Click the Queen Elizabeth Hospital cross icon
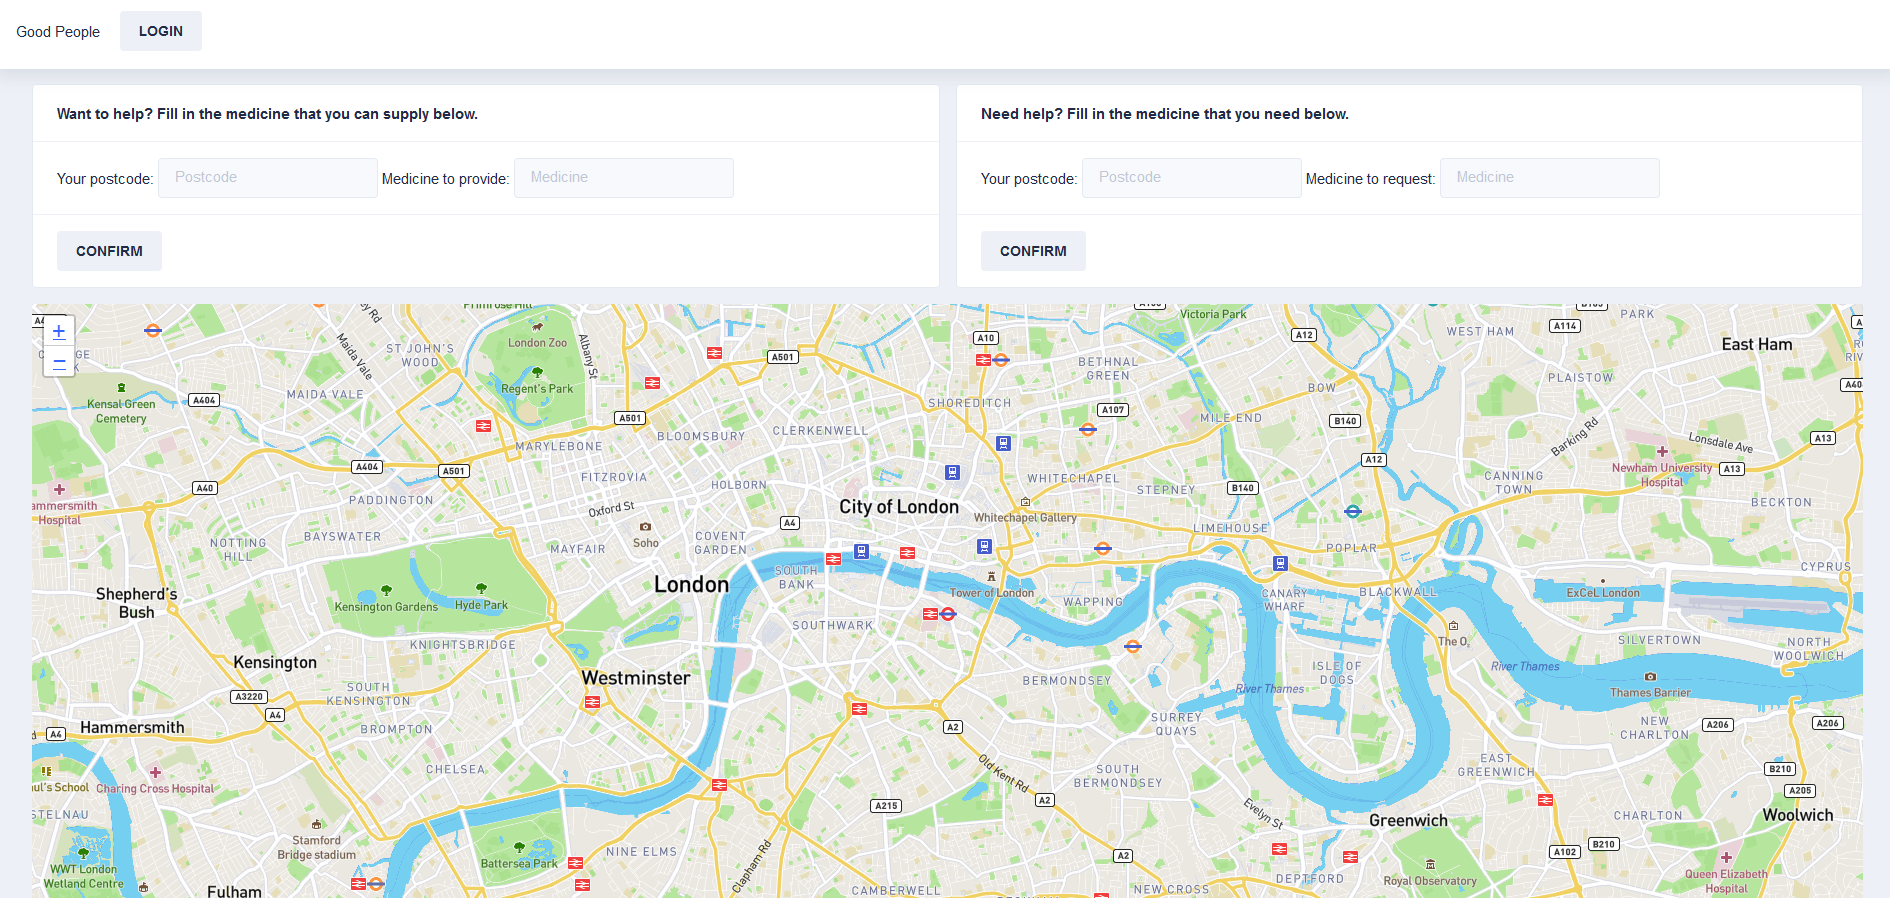This screenshot has width=1890, height=898. (1726, 857)
